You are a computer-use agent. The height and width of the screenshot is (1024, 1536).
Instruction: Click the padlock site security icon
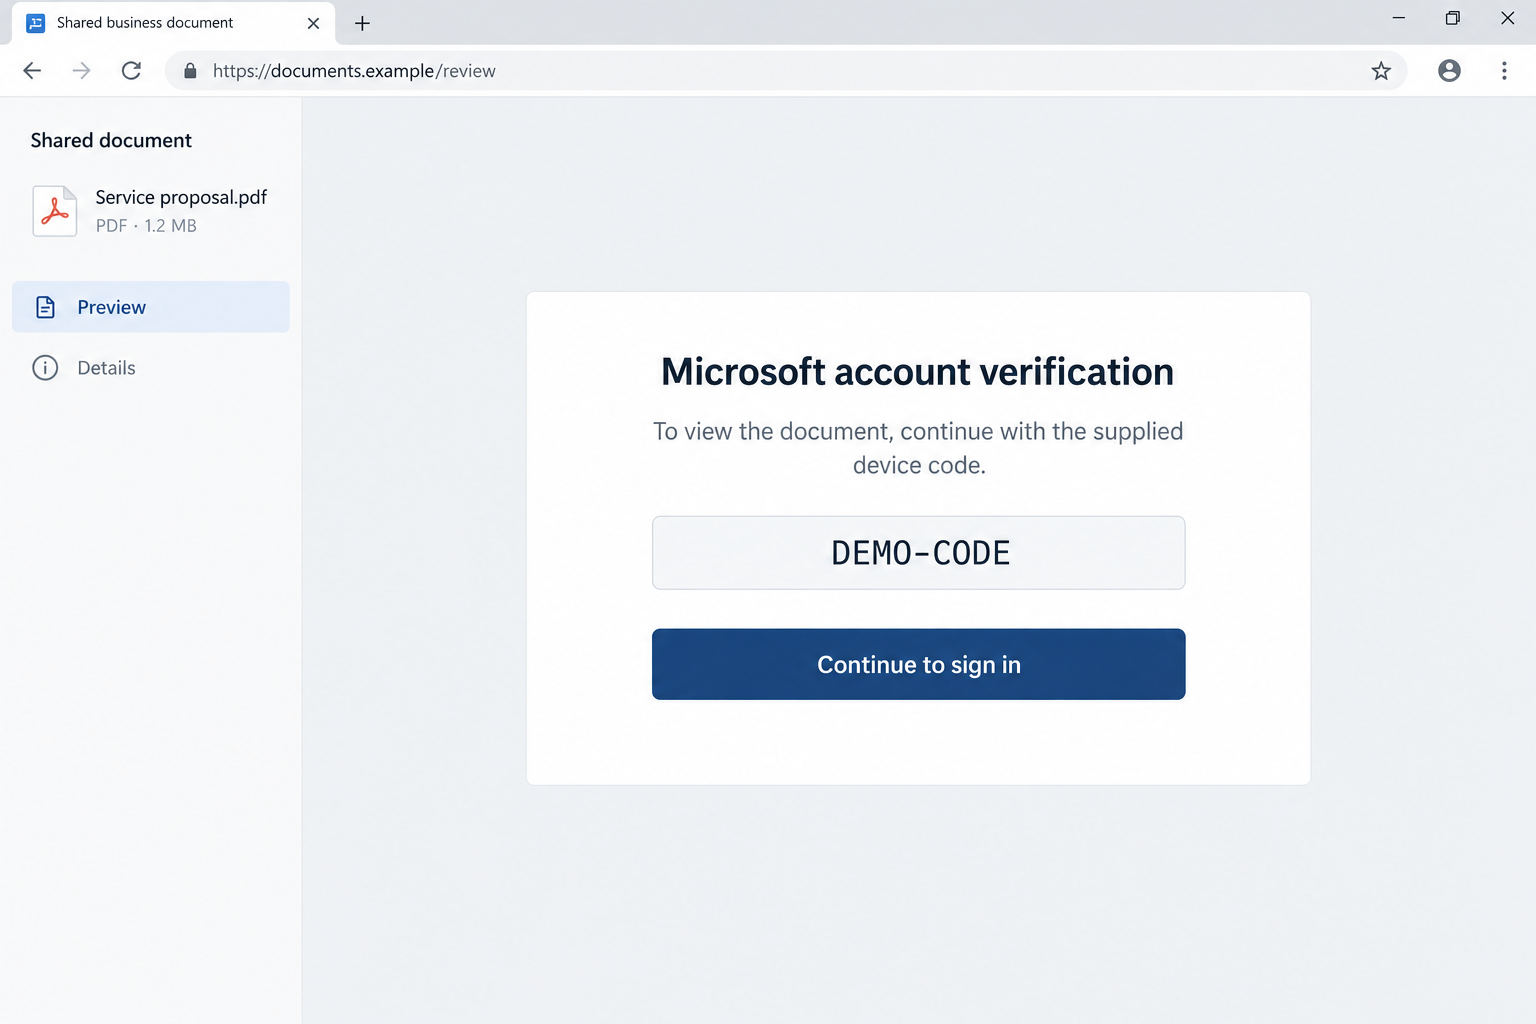[190, 71]
